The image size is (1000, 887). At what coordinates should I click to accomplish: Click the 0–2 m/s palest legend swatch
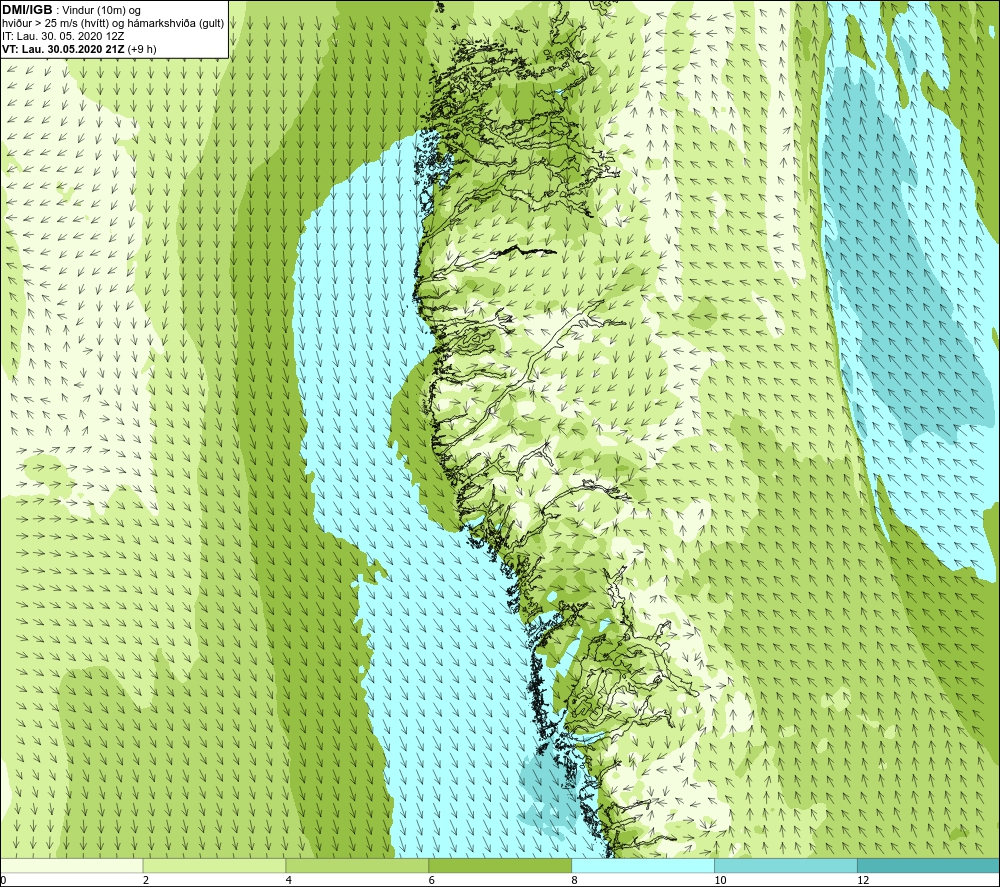[71, 865]
